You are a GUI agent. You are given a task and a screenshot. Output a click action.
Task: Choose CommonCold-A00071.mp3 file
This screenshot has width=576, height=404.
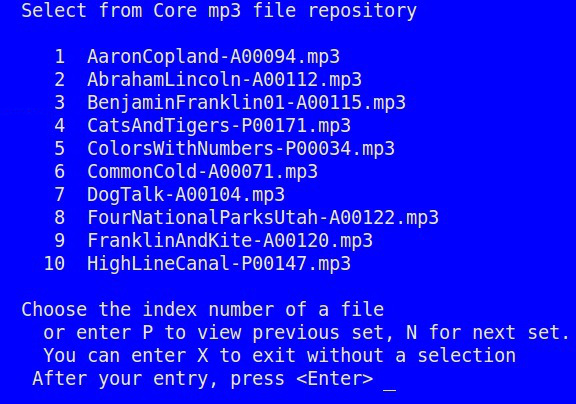(202, 172)
